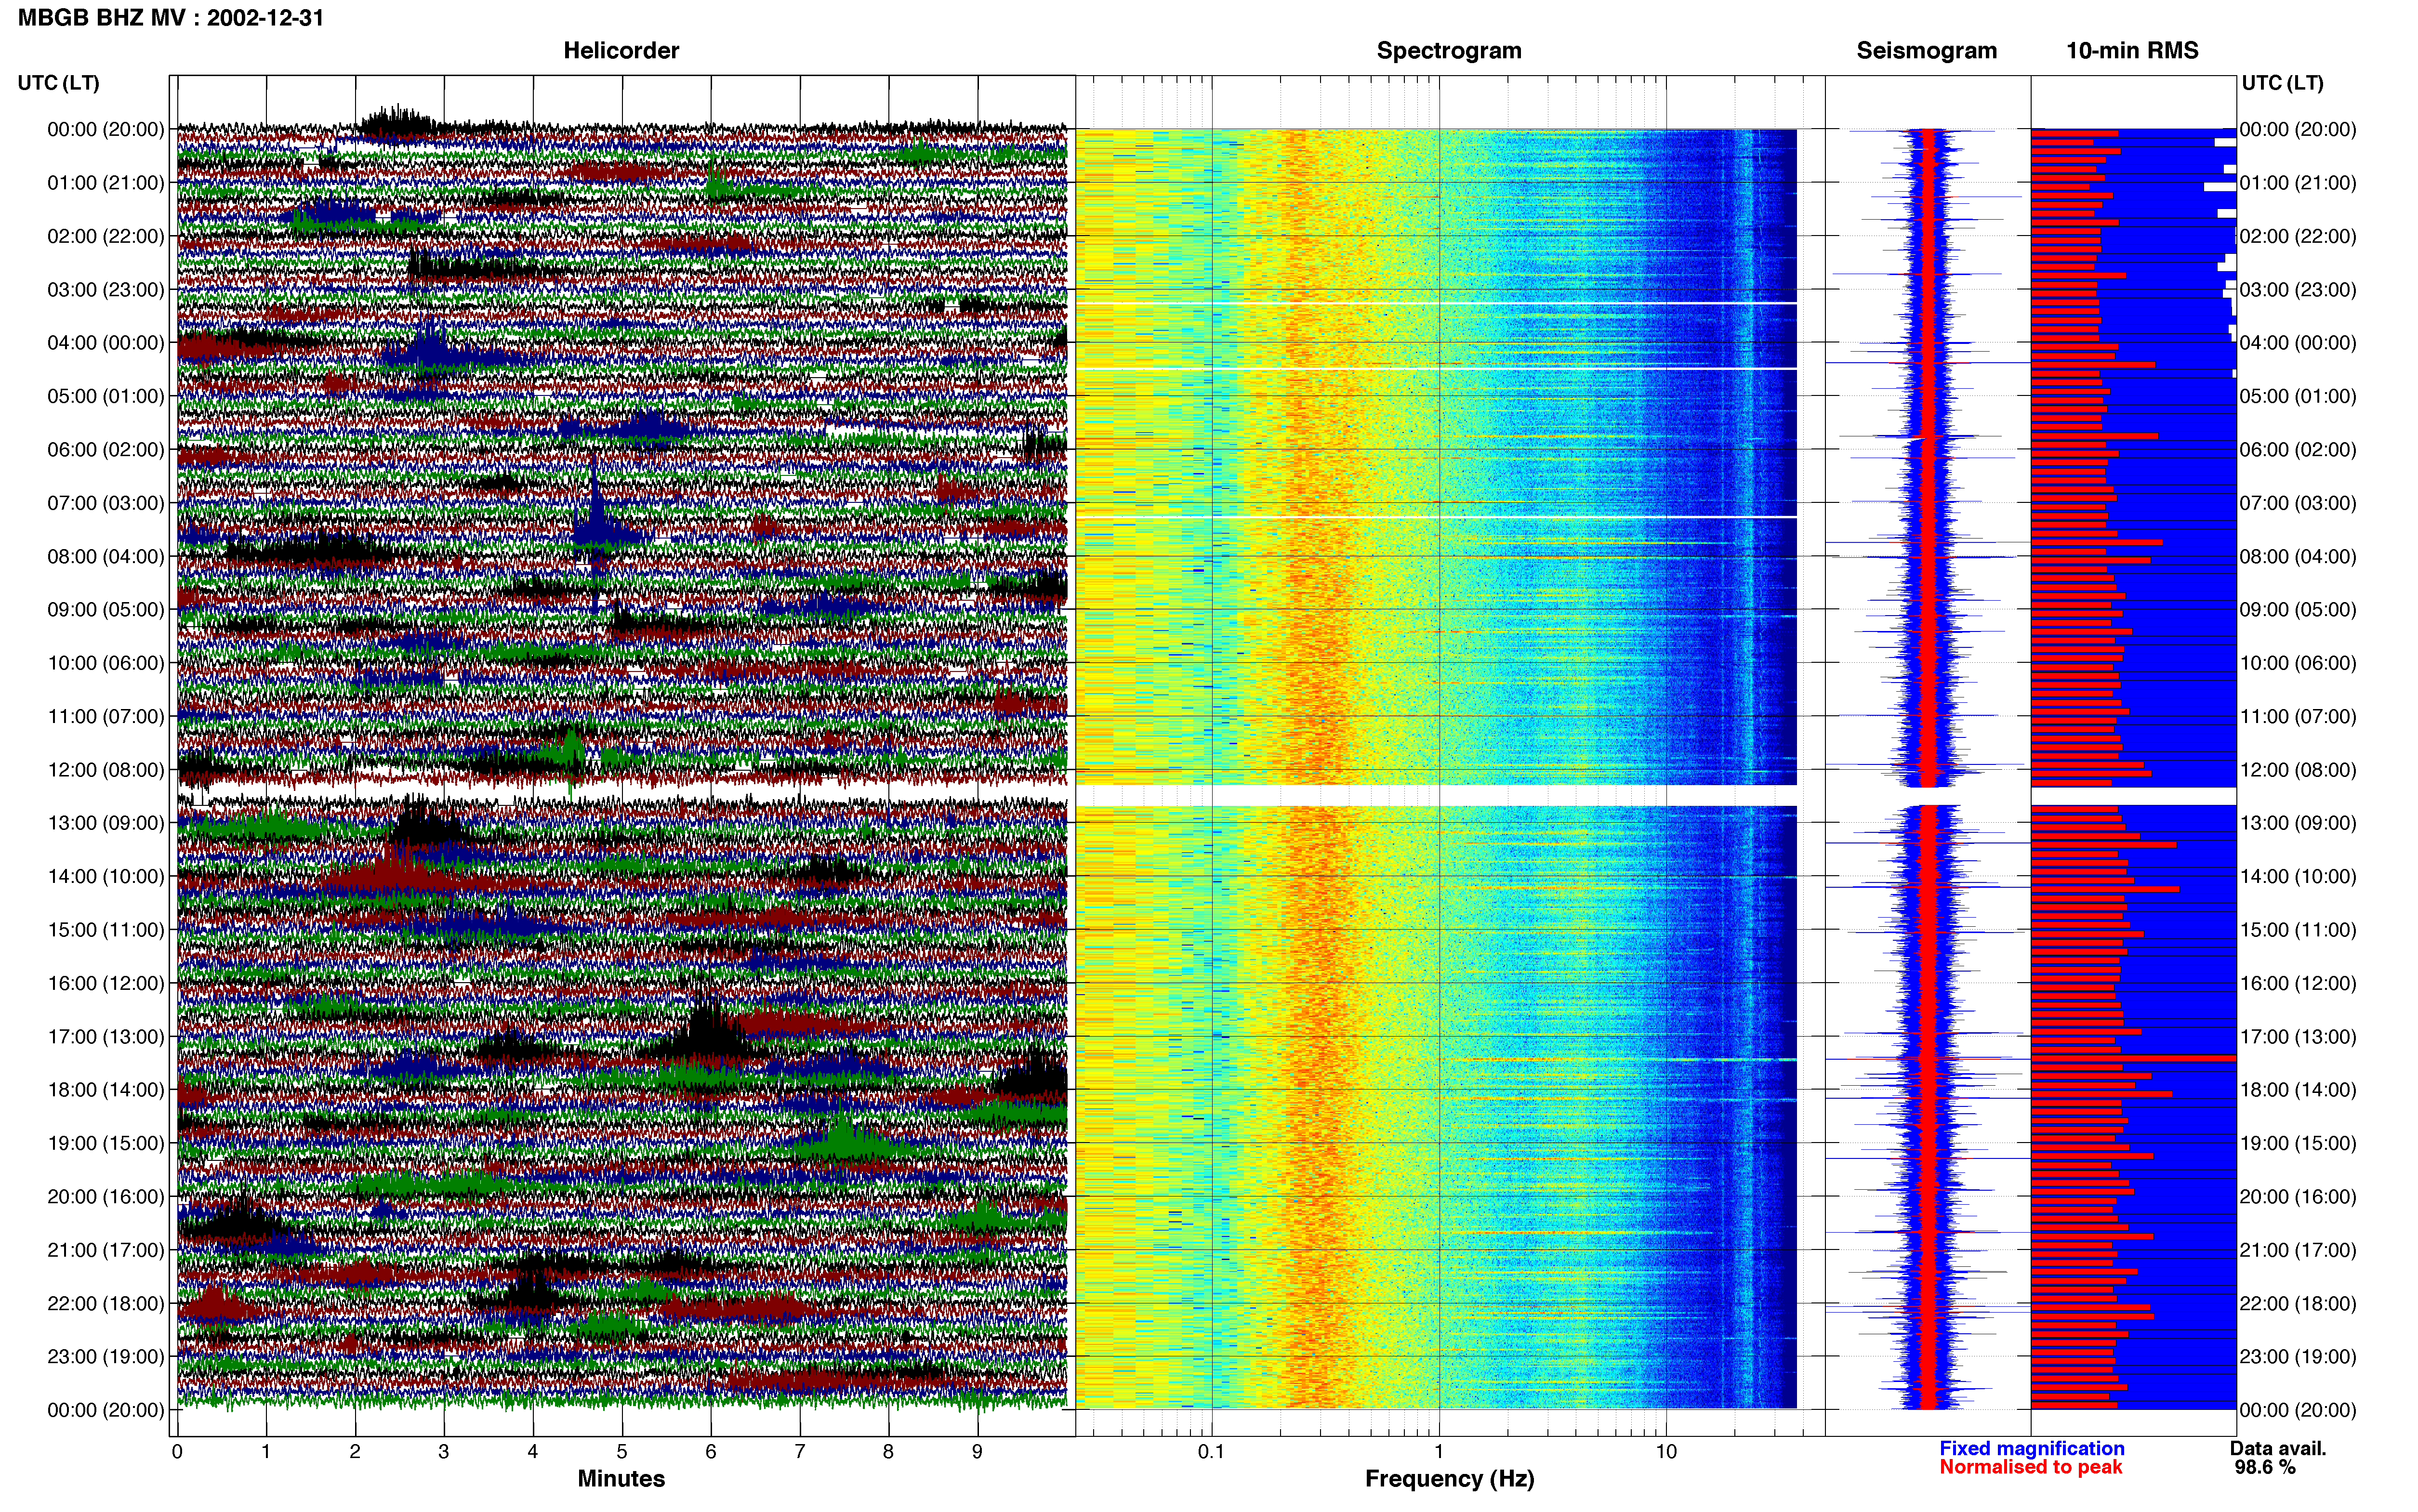Click left time label 16:00 (12:00)
Viewport: 2418px width, 1512px height.
[106, 983]
